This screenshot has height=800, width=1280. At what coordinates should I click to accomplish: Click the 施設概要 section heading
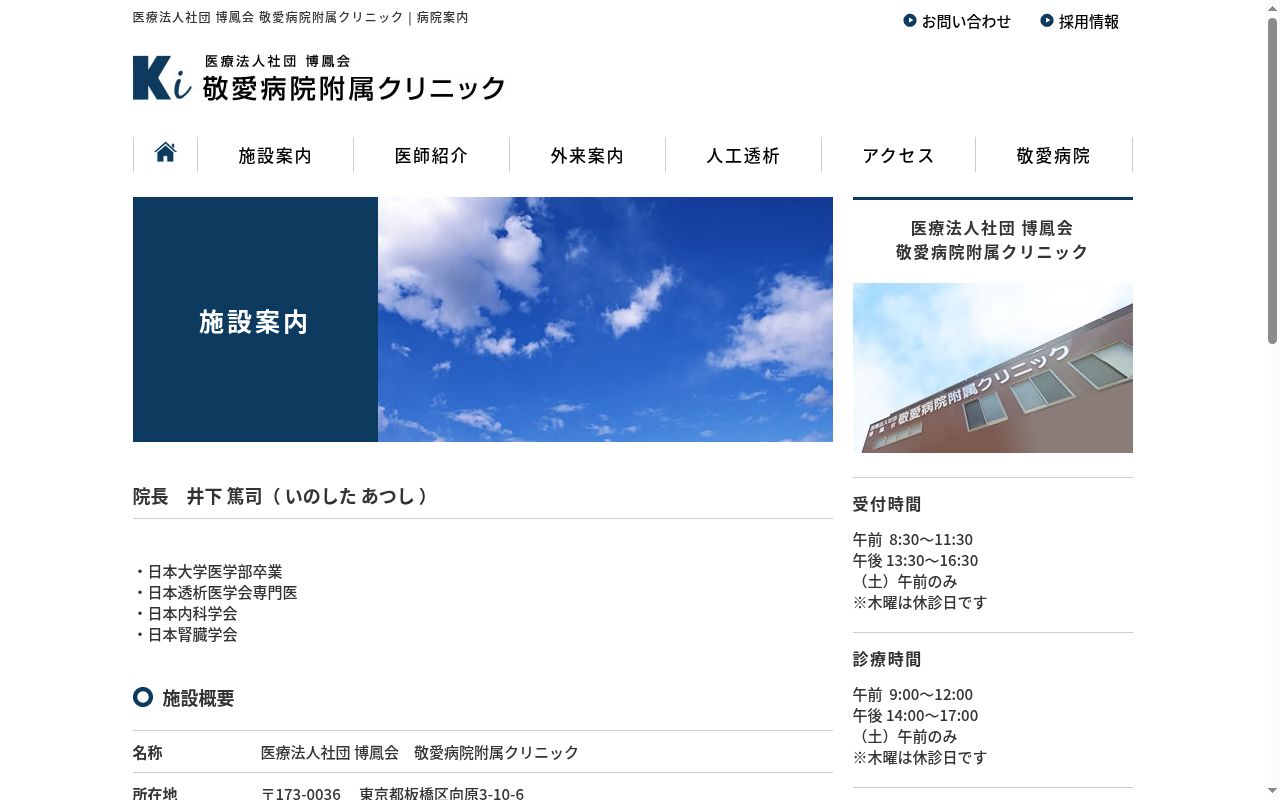tap(198, 698)
